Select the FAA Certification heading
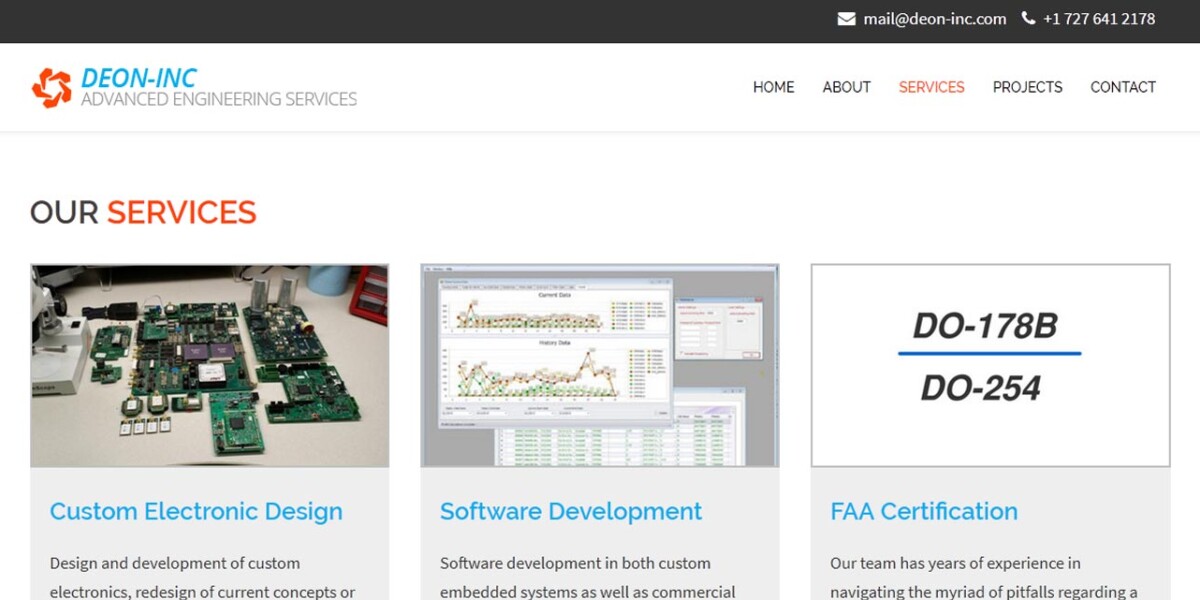The height and width of the screenshot is (600, 1200). click(924, 511)
